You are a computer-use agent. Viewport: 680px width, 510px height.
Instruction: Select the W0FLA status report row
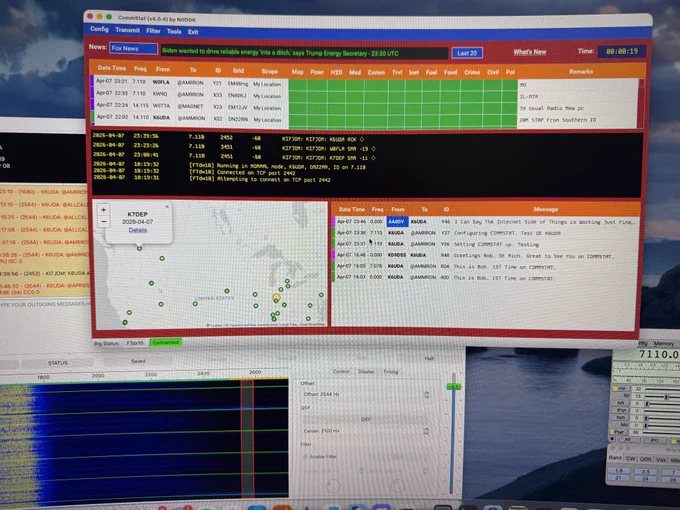(364, 83)
